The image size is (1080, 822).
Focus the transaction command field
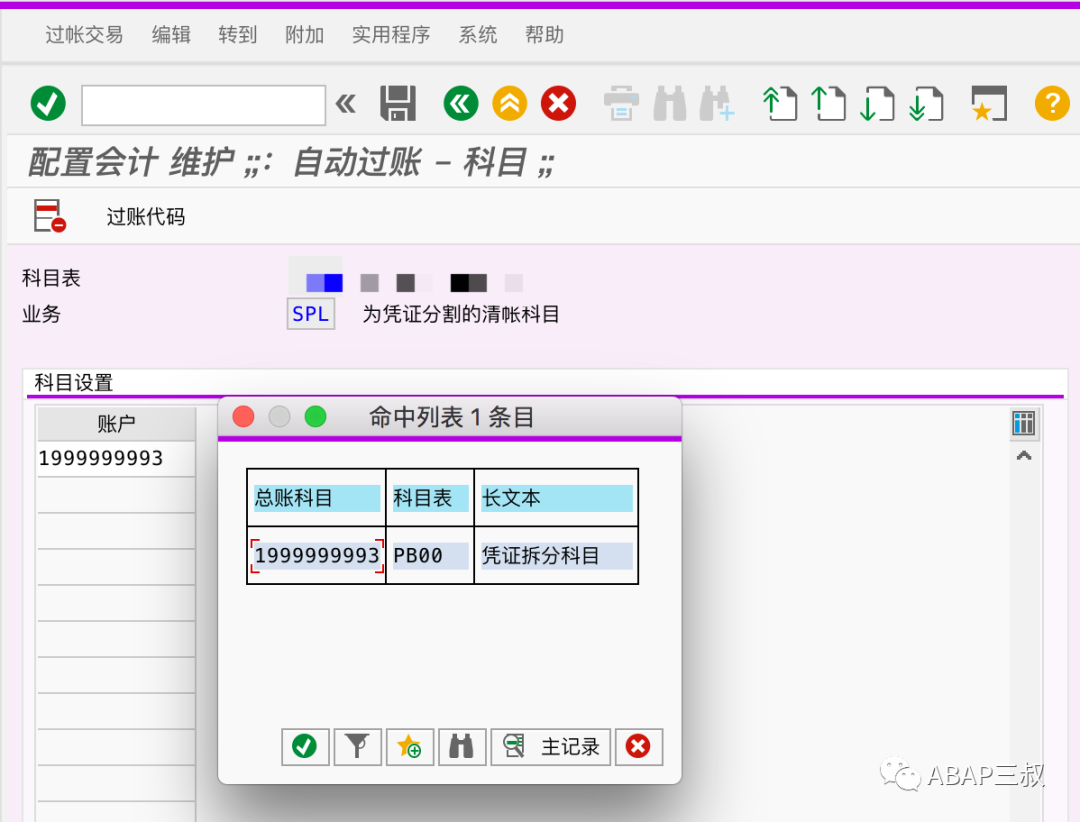(203, 105)
